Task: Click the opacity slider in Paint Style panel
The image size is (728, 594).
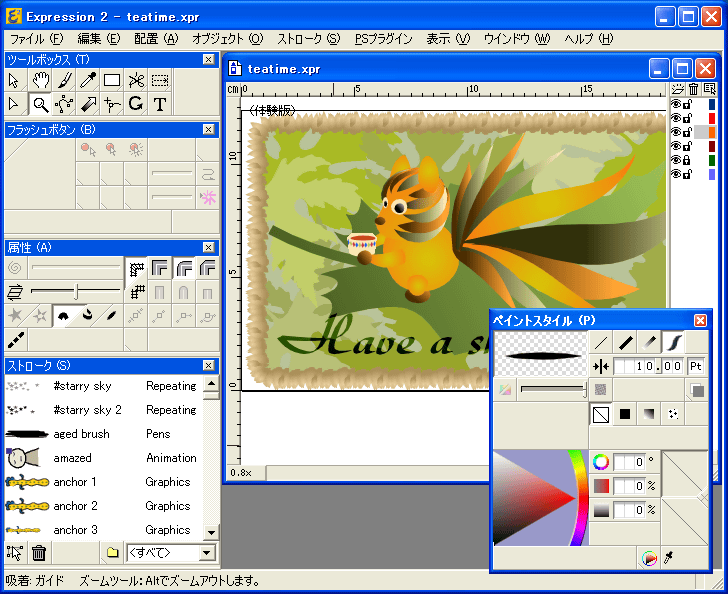Action: point(553,390)
